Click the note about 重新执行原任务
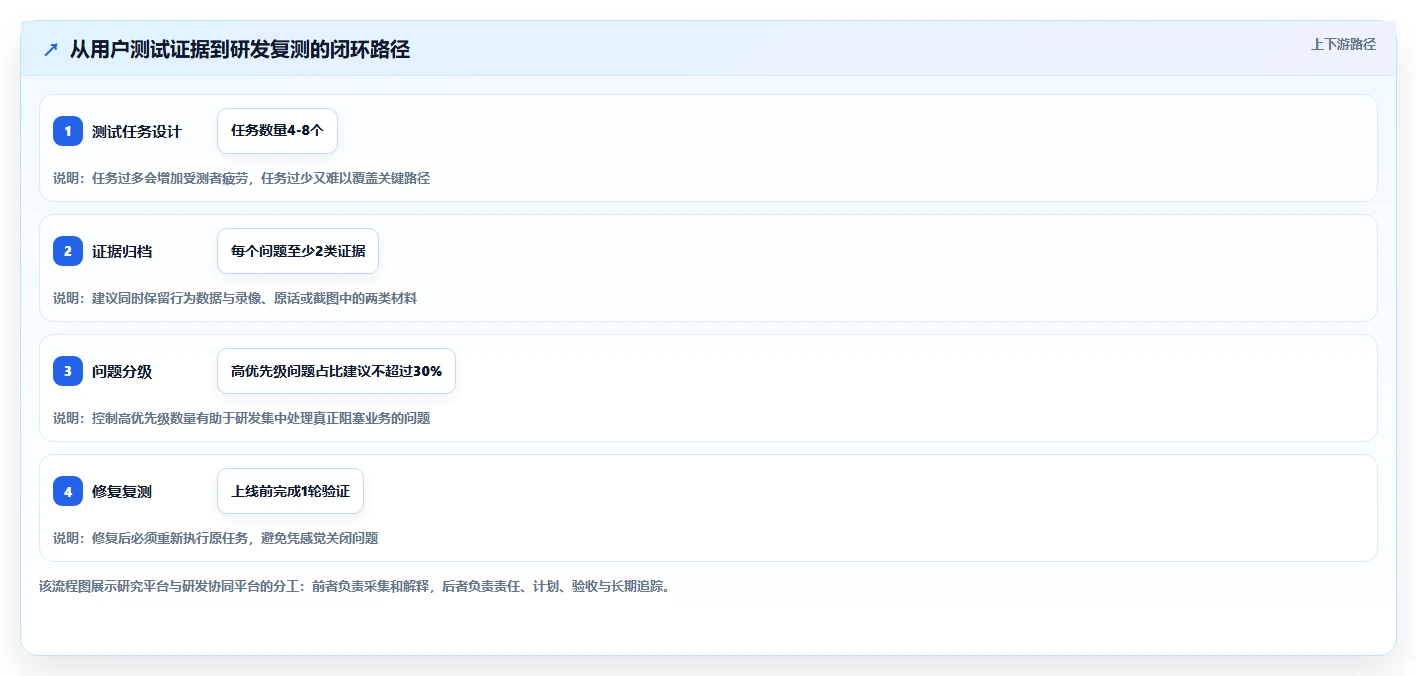Viewport: 1417px width, 676px height. 216,538
